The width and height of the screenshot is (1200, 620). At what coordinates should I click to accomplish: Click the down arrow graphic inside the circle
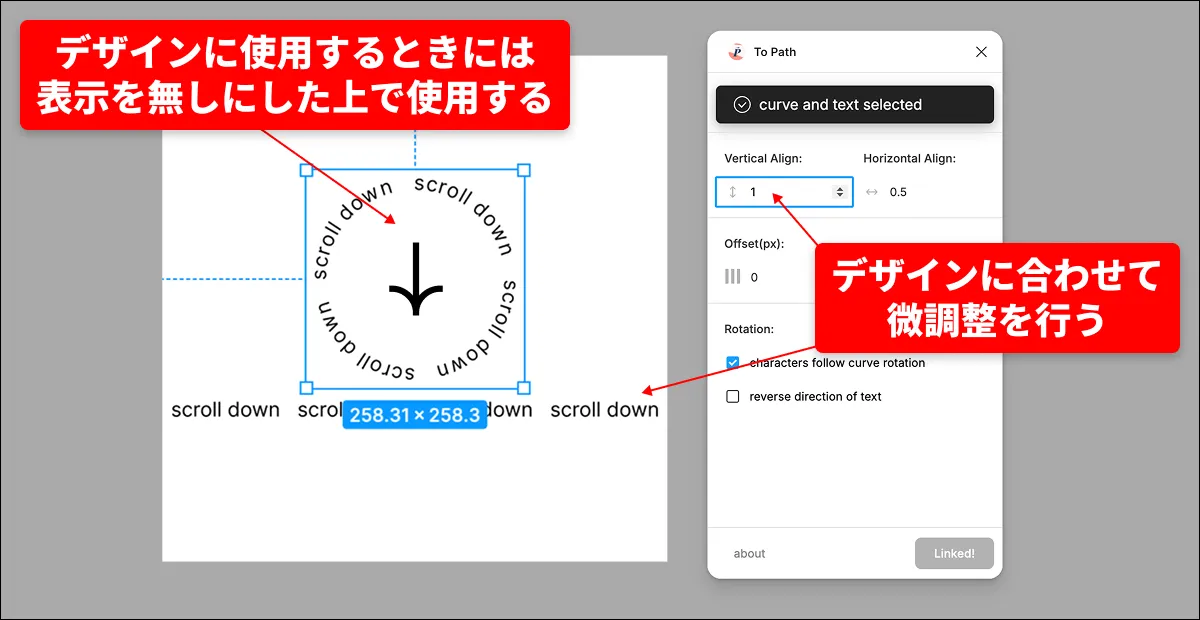(414, 285)
